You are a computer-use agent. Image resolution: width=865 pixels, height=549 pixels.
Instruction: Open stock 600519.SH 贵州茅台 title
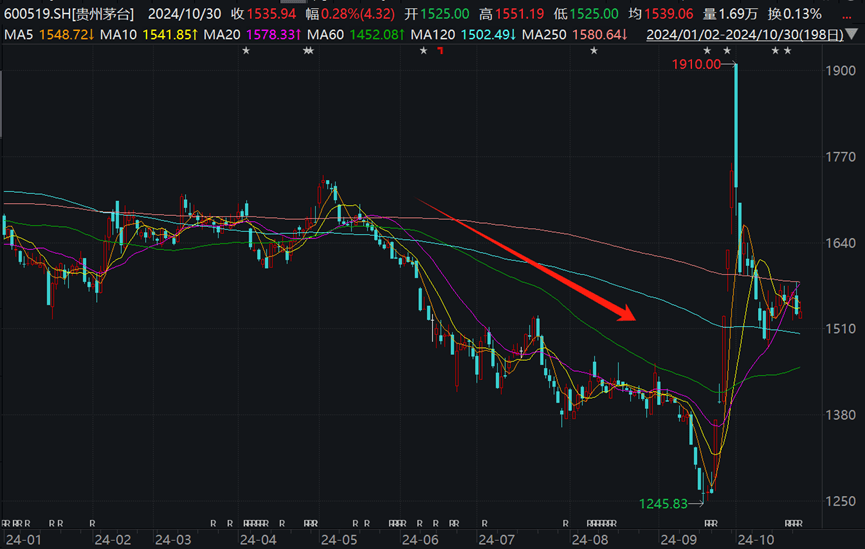69,13
